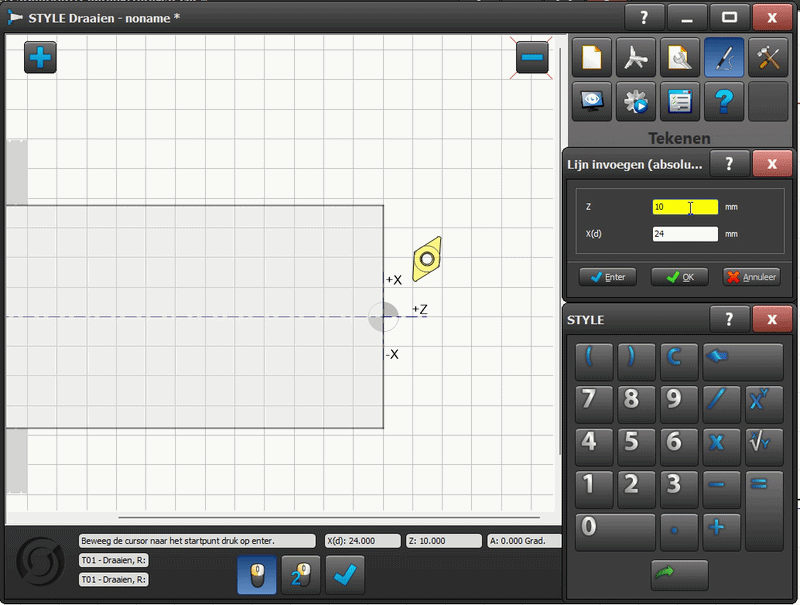Click the workpiece origin marker
Image resolution: width=800 pixels, height=605 pixels.
[383, 317]
